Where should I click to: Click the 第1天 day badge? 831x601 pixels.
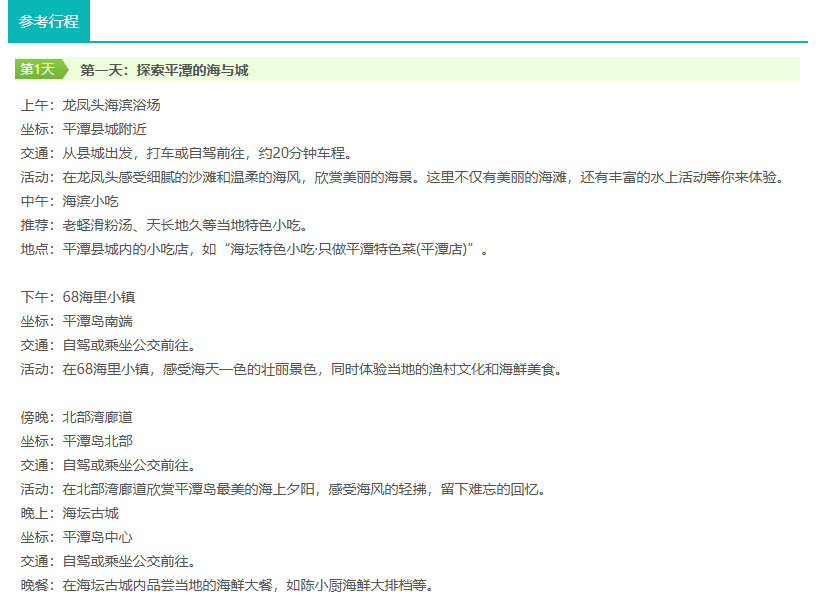click(x=41, y=69)
